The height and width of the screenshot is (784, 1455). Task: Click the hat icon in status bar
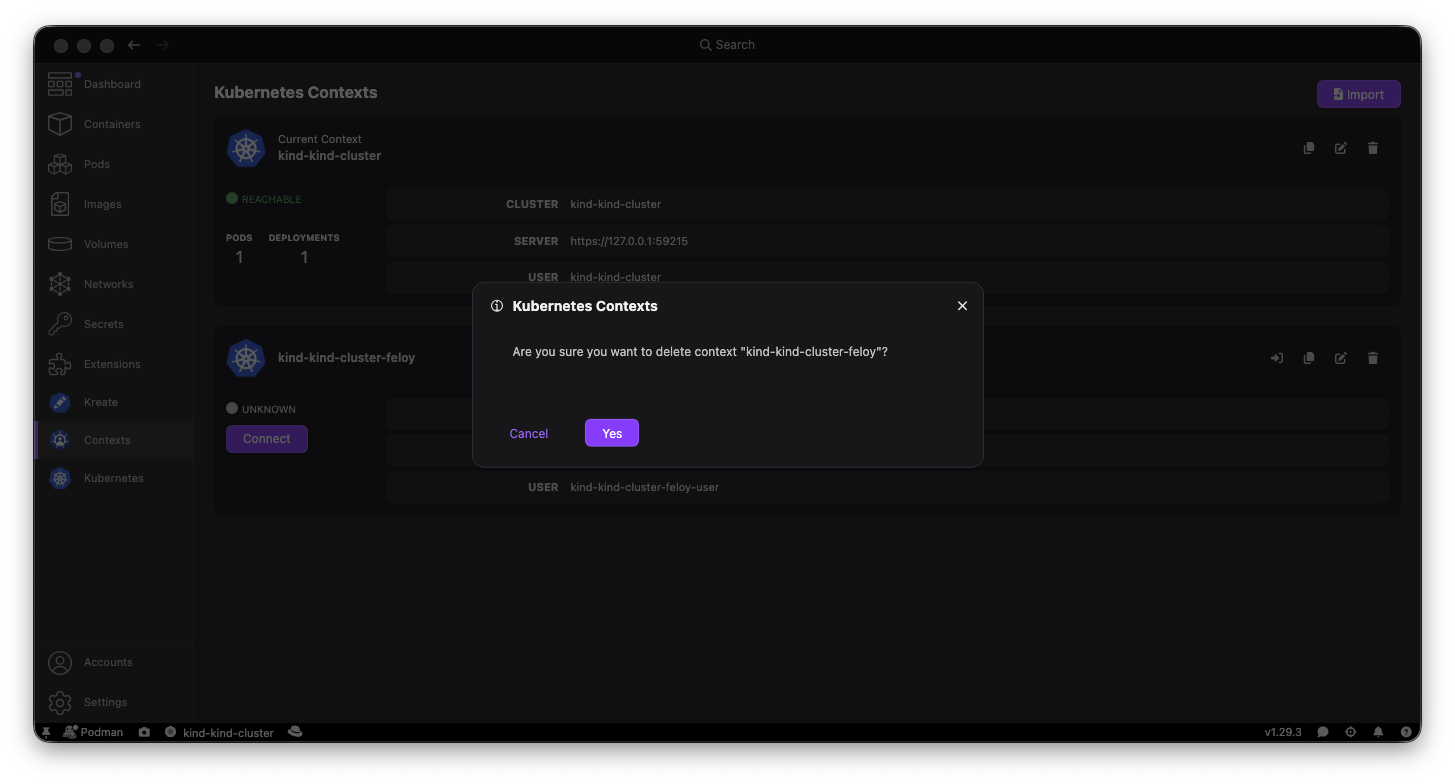[295, 732]
